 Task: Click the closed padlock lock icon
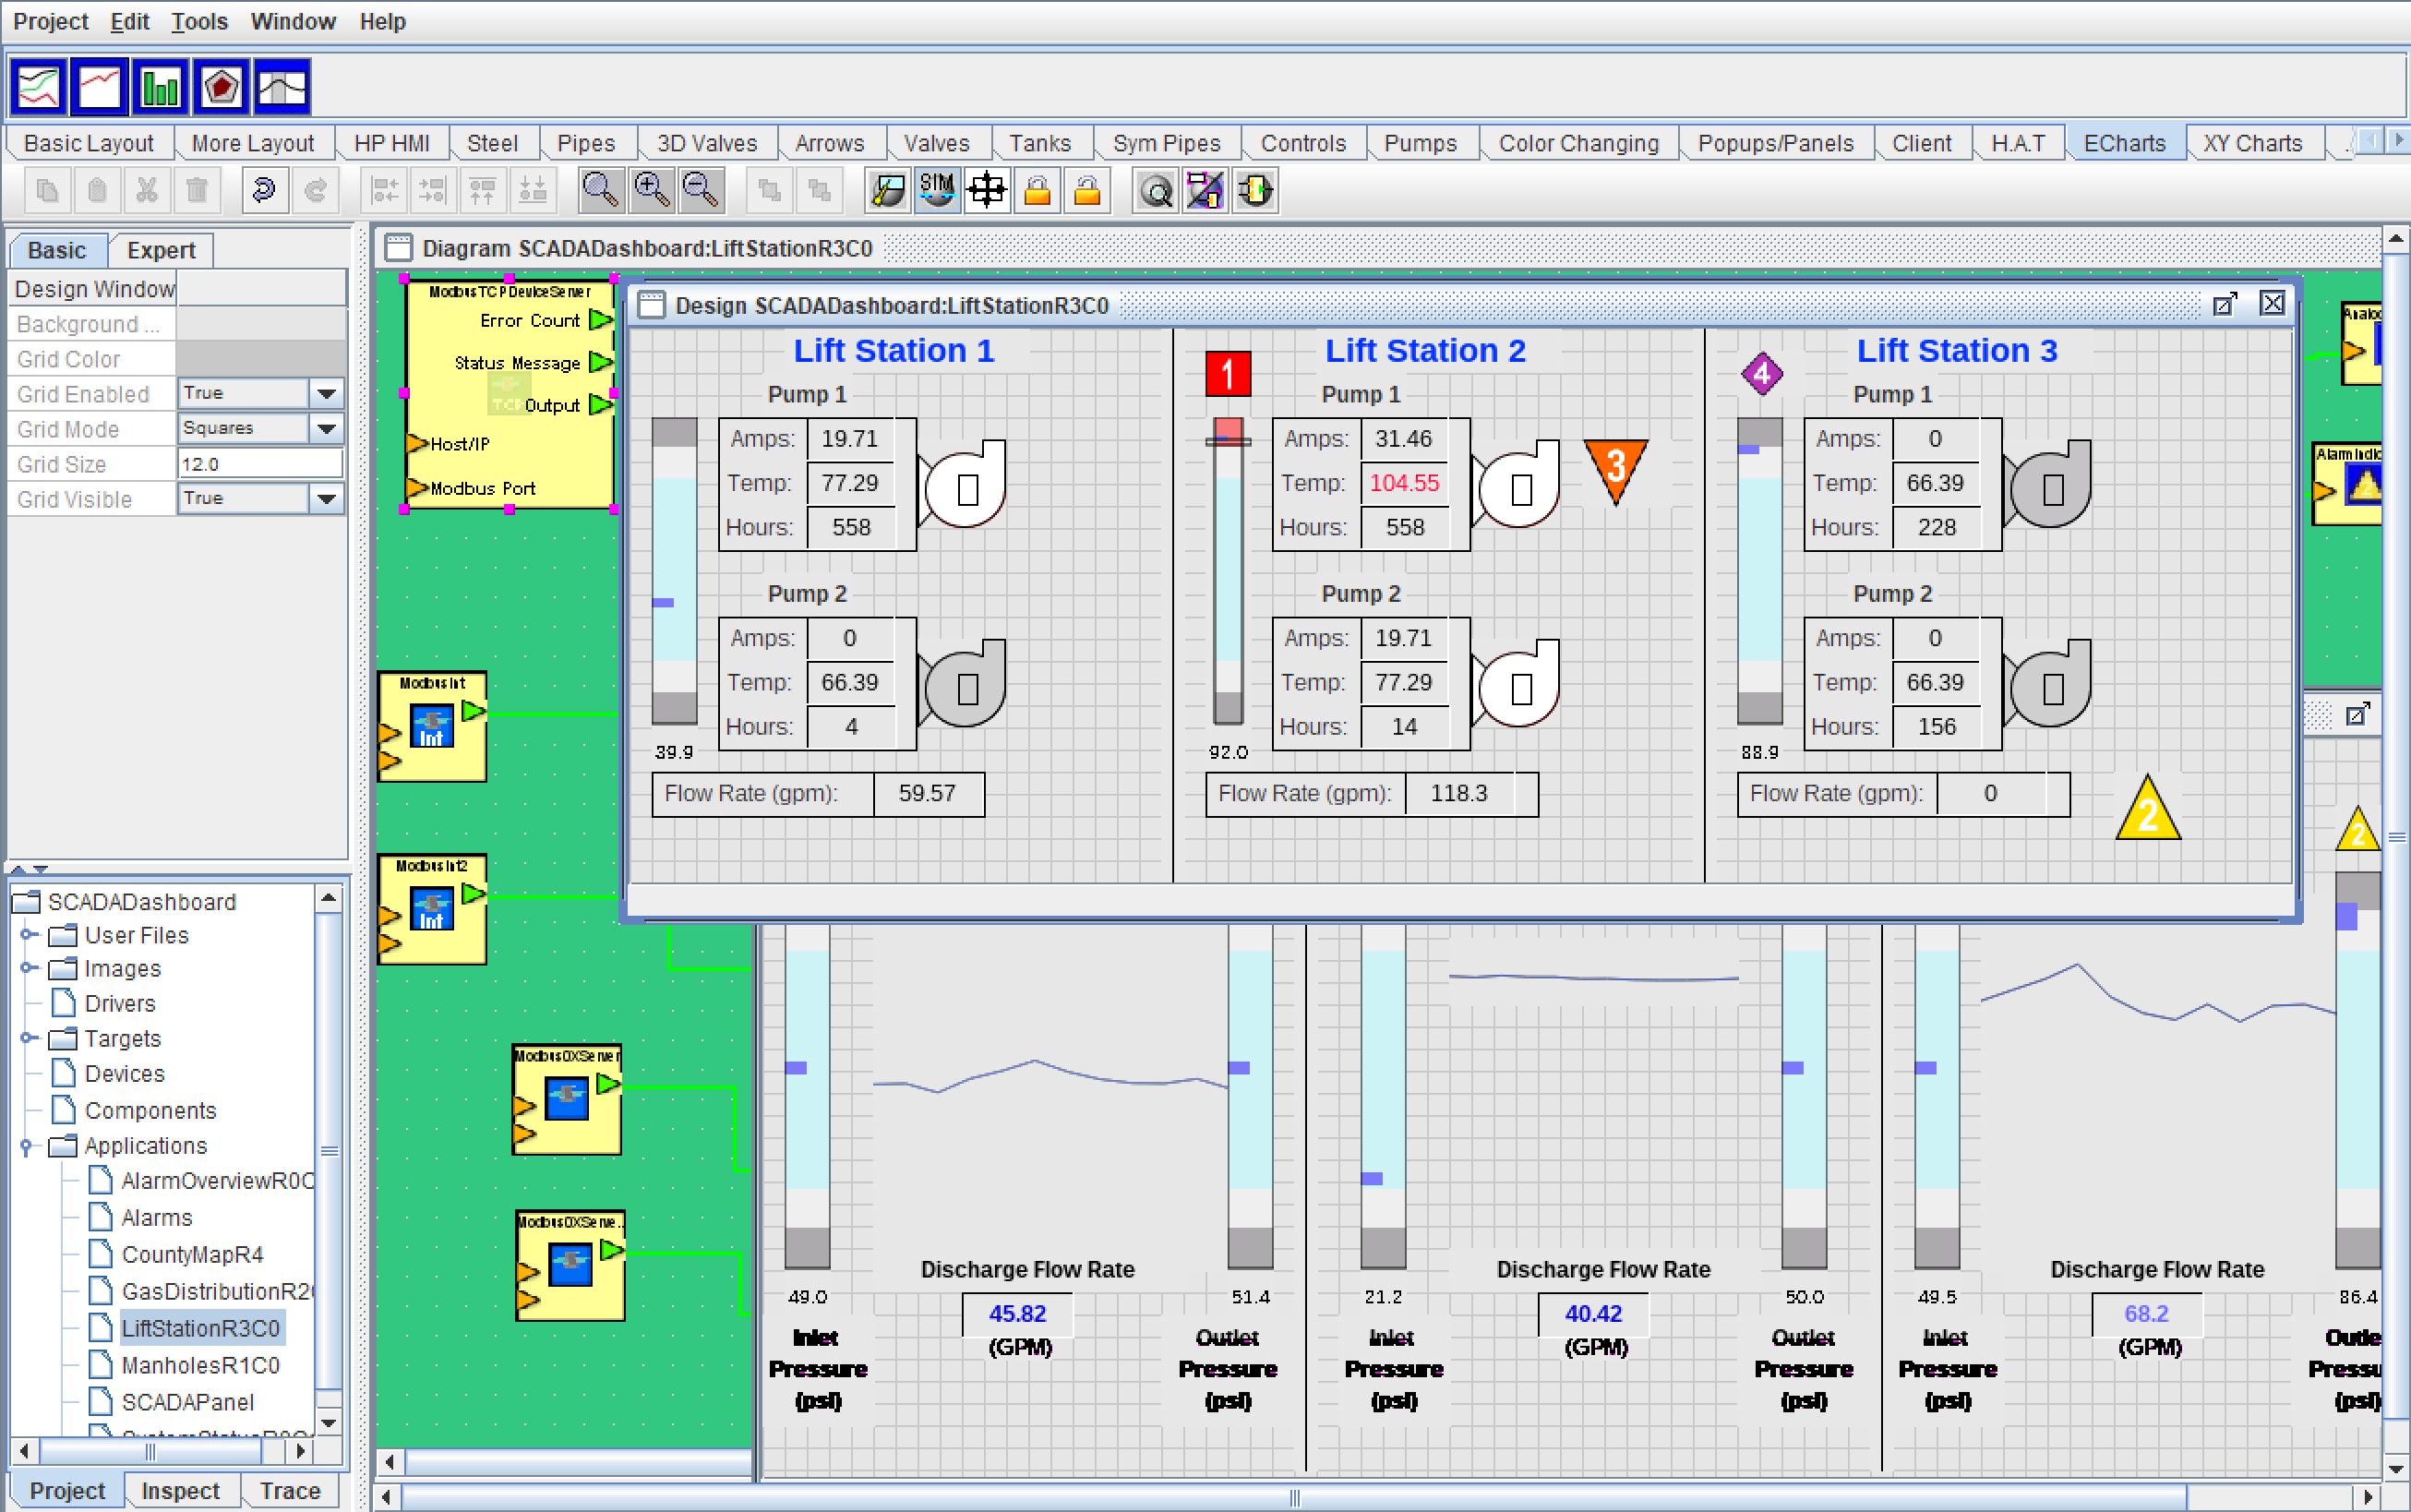tap(1037, 190)
